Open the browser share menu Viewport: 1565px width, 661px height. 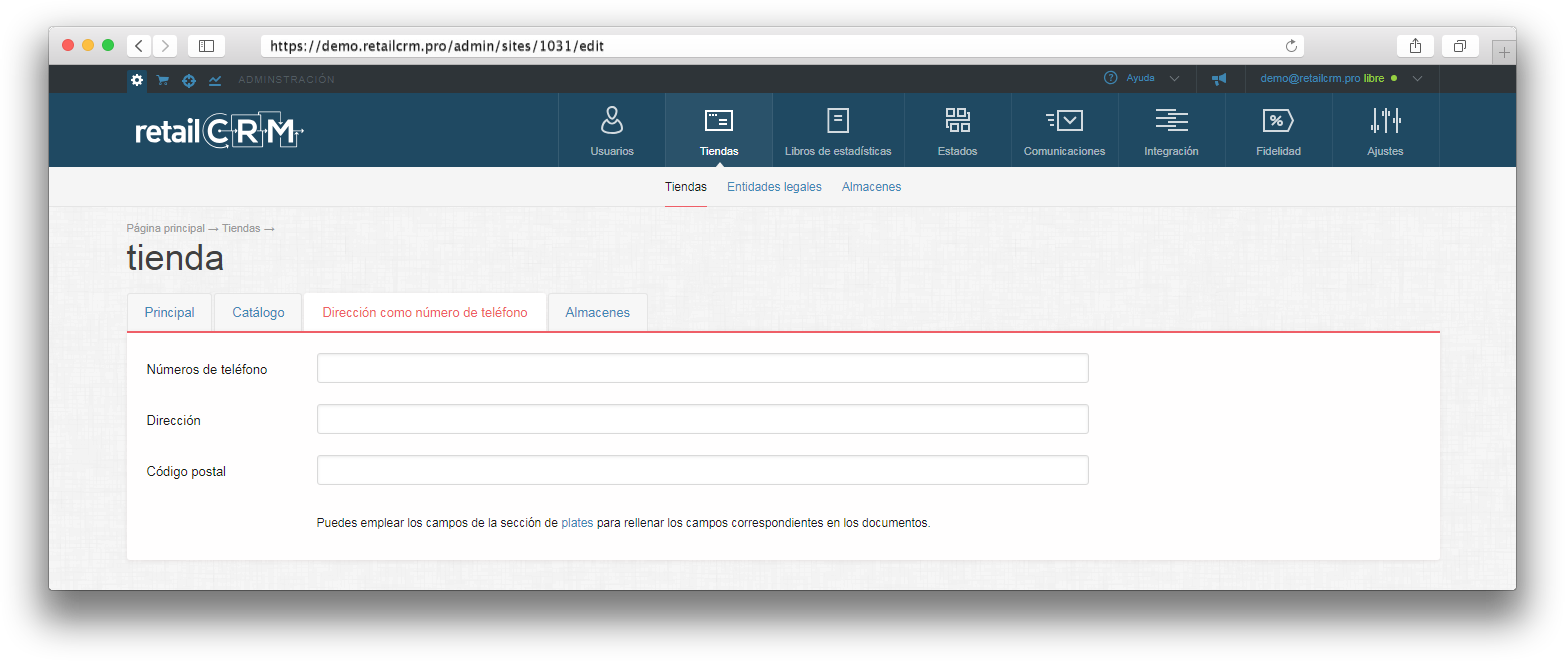1415,46
